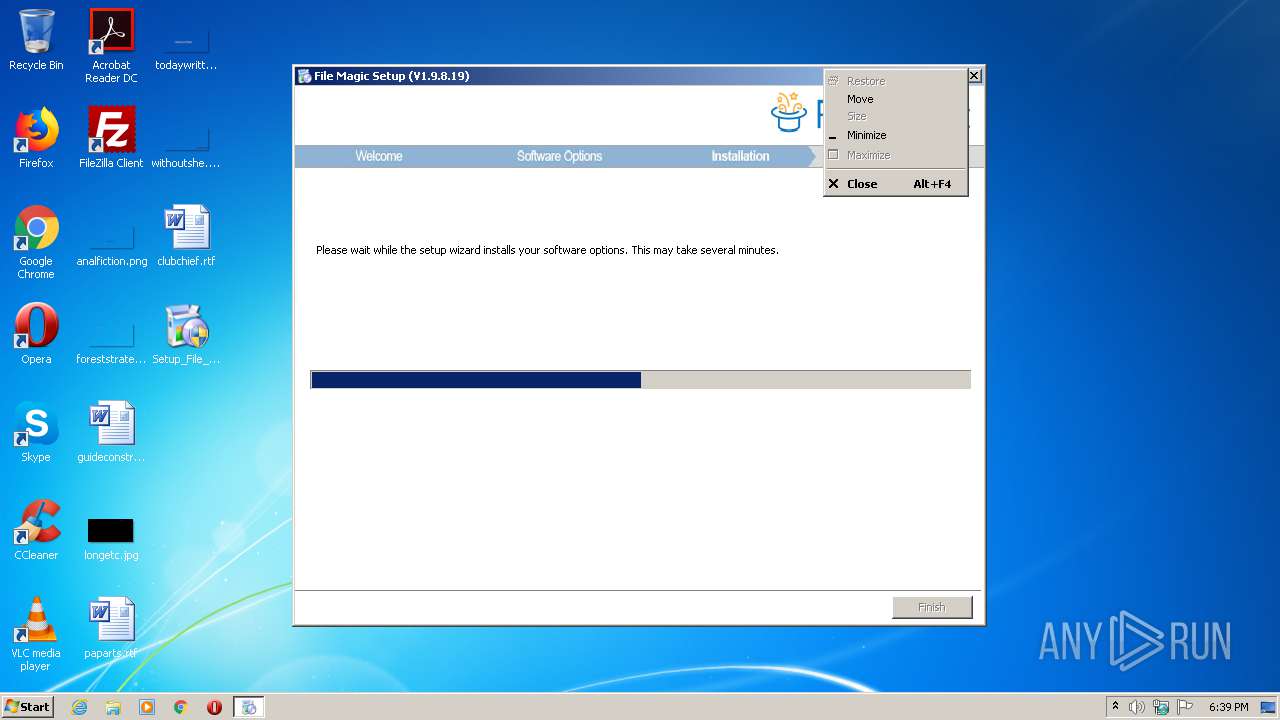Launch FileZilla Client shortcut
Screen dimensions: 1280x720
pos(111,138)
